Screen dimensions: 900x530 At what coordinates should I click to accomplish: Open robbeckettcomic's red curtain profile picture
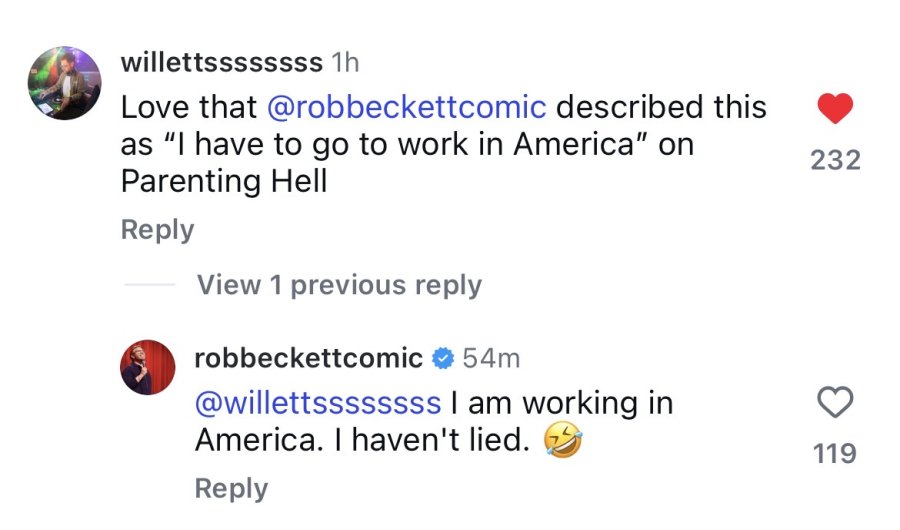148,367
